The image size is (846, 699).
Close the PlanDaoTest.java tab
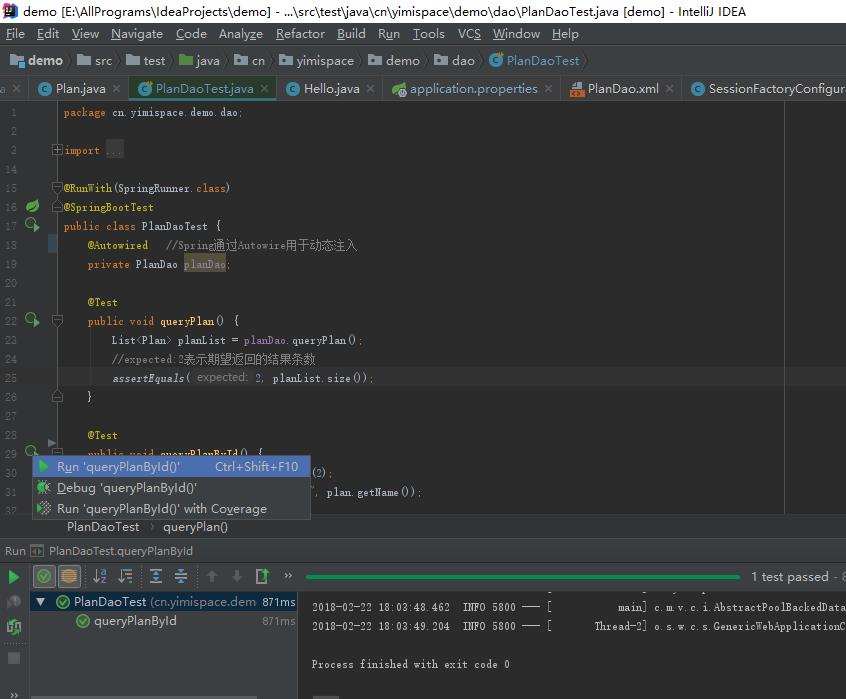pyautogui.click(x=264, y=89)
